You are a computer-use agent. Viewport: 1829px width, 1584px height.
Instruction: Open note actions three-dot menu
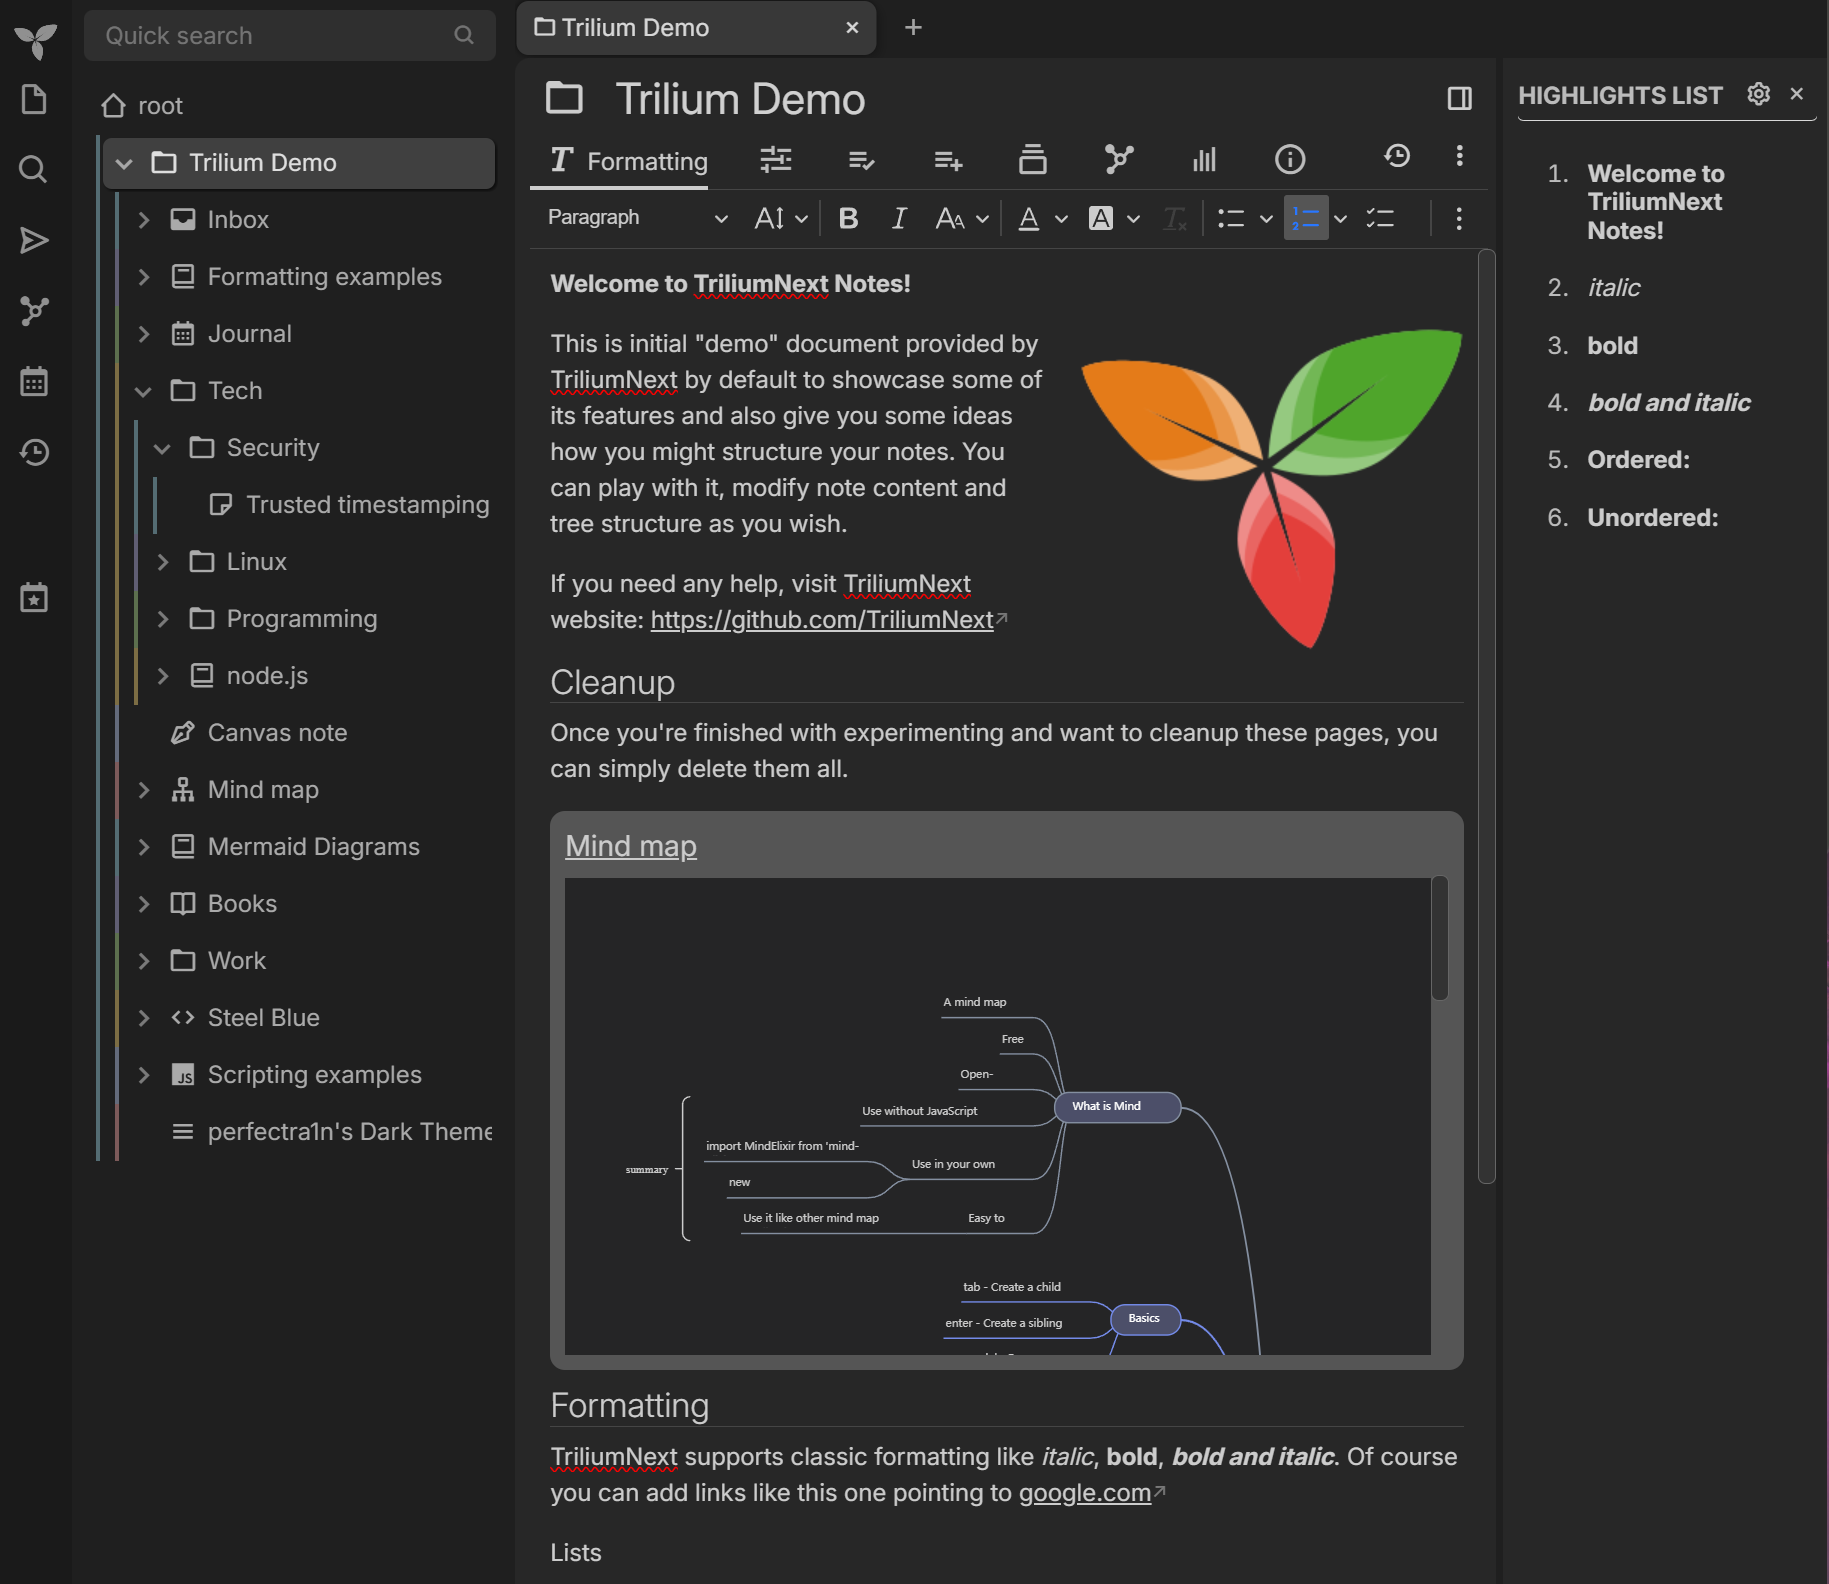point(1460,156)
